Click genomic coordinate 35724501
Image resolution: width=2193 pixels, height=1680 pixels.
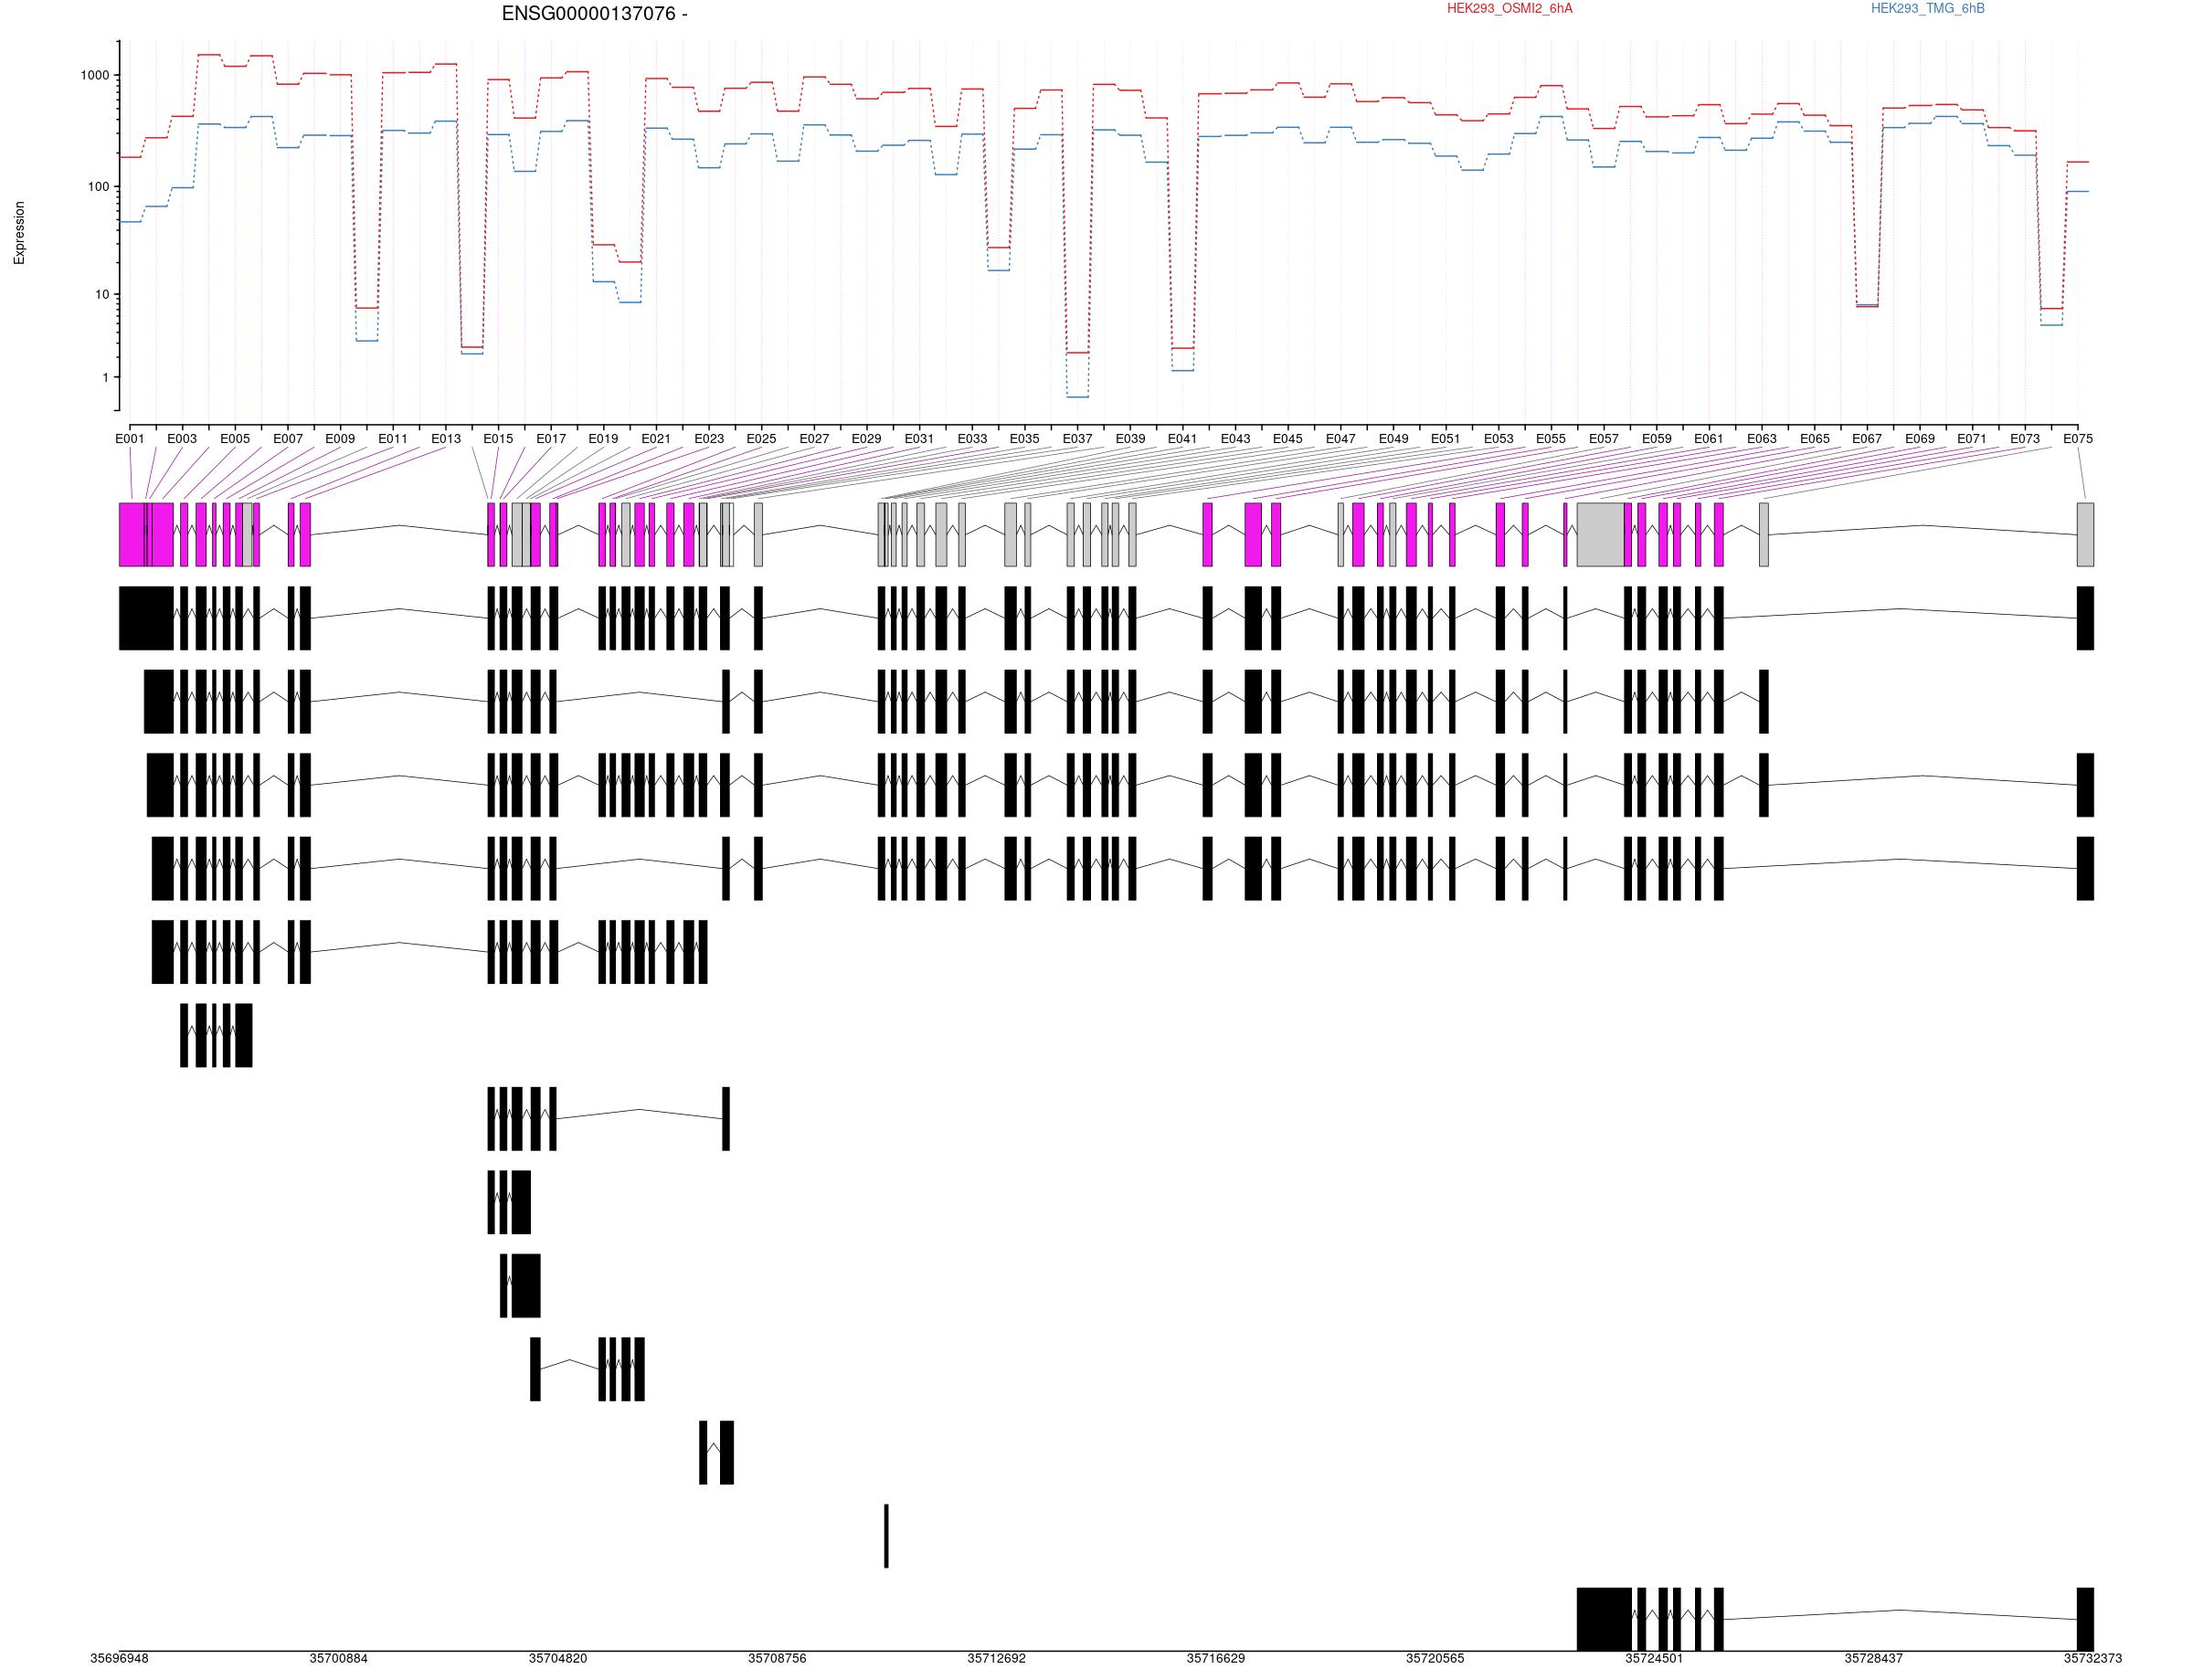pos(1654,1659)
